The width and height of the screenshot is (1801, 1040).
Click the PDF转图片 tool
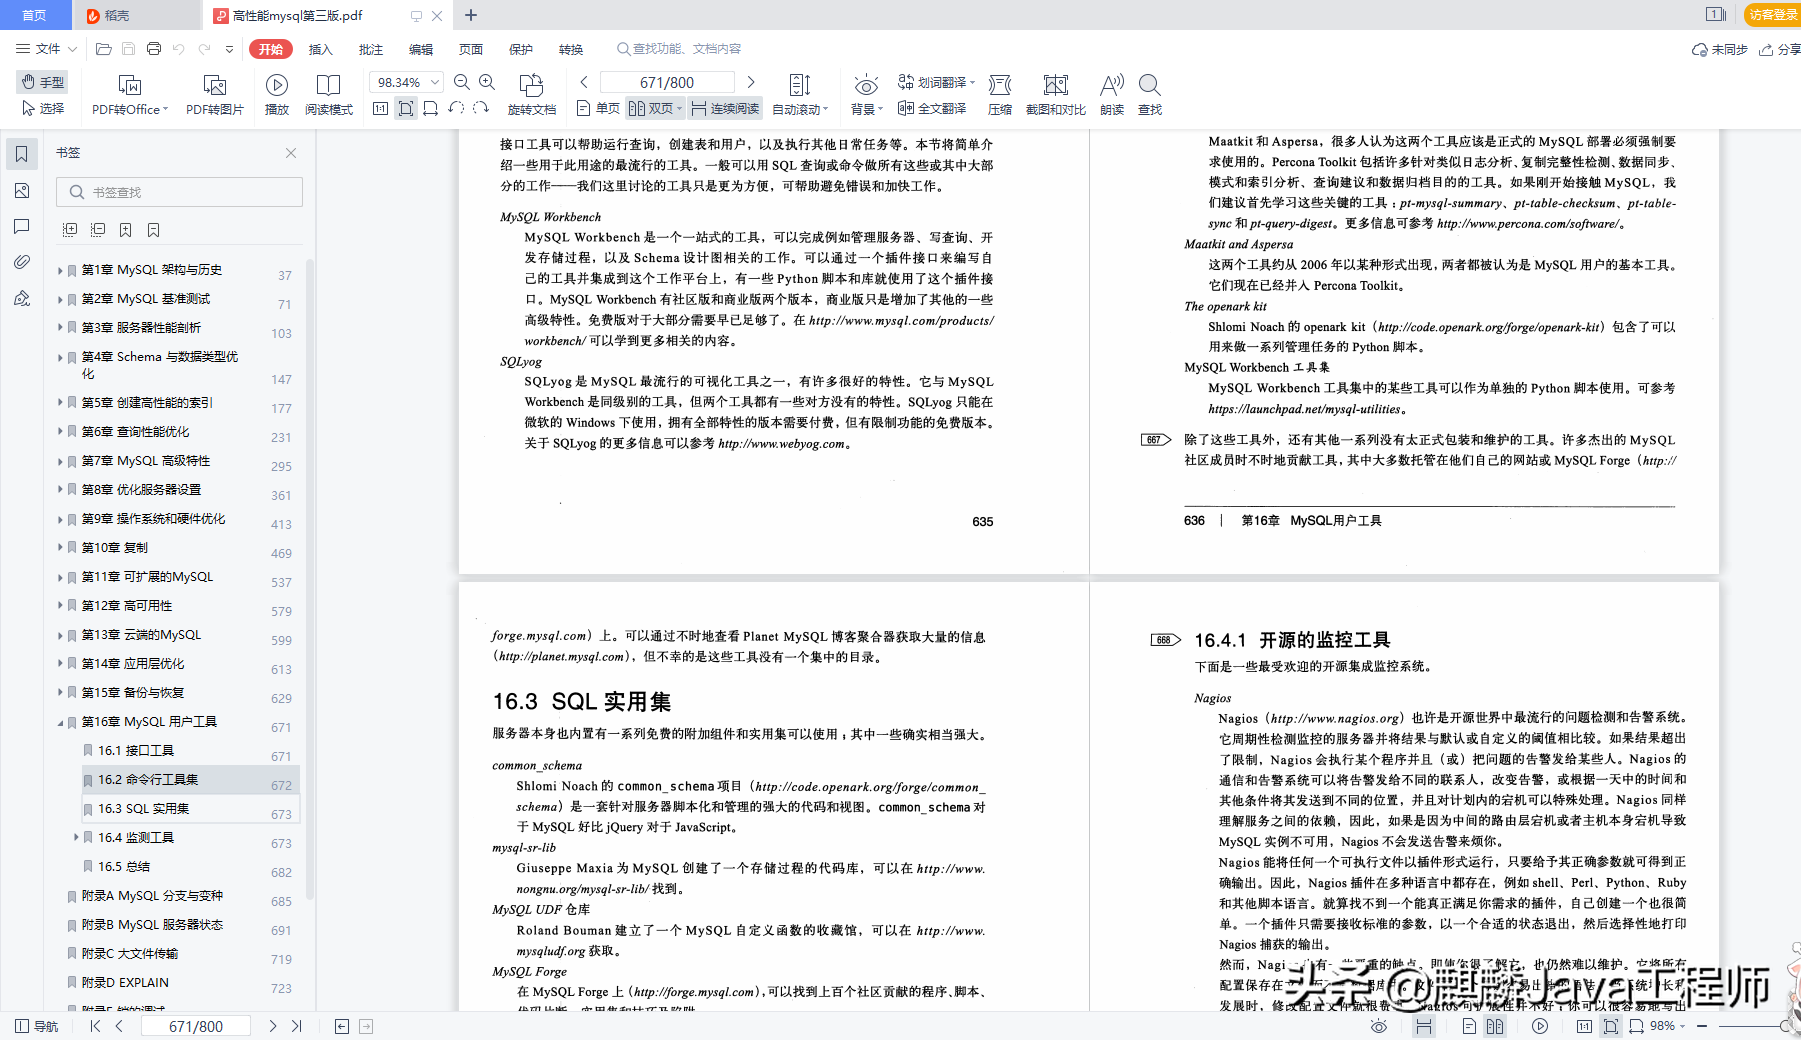(215, 95)
